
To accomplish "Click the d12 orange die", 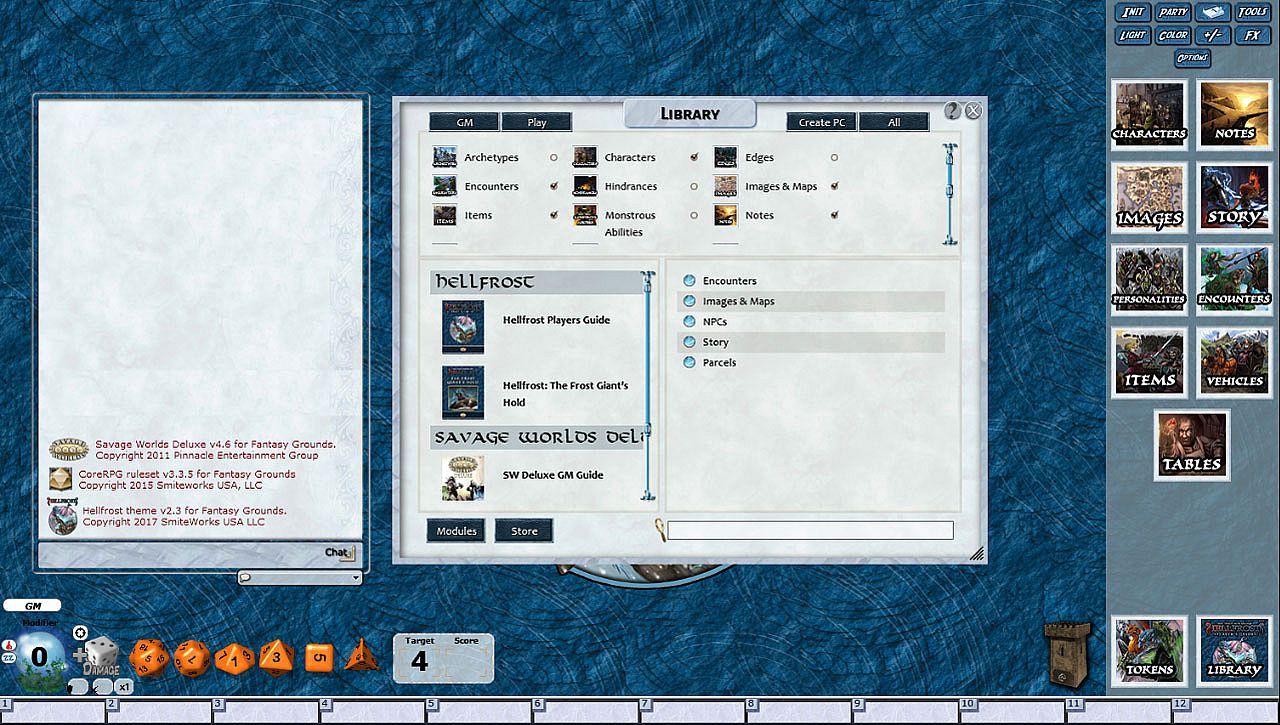I will pos(190,658).
